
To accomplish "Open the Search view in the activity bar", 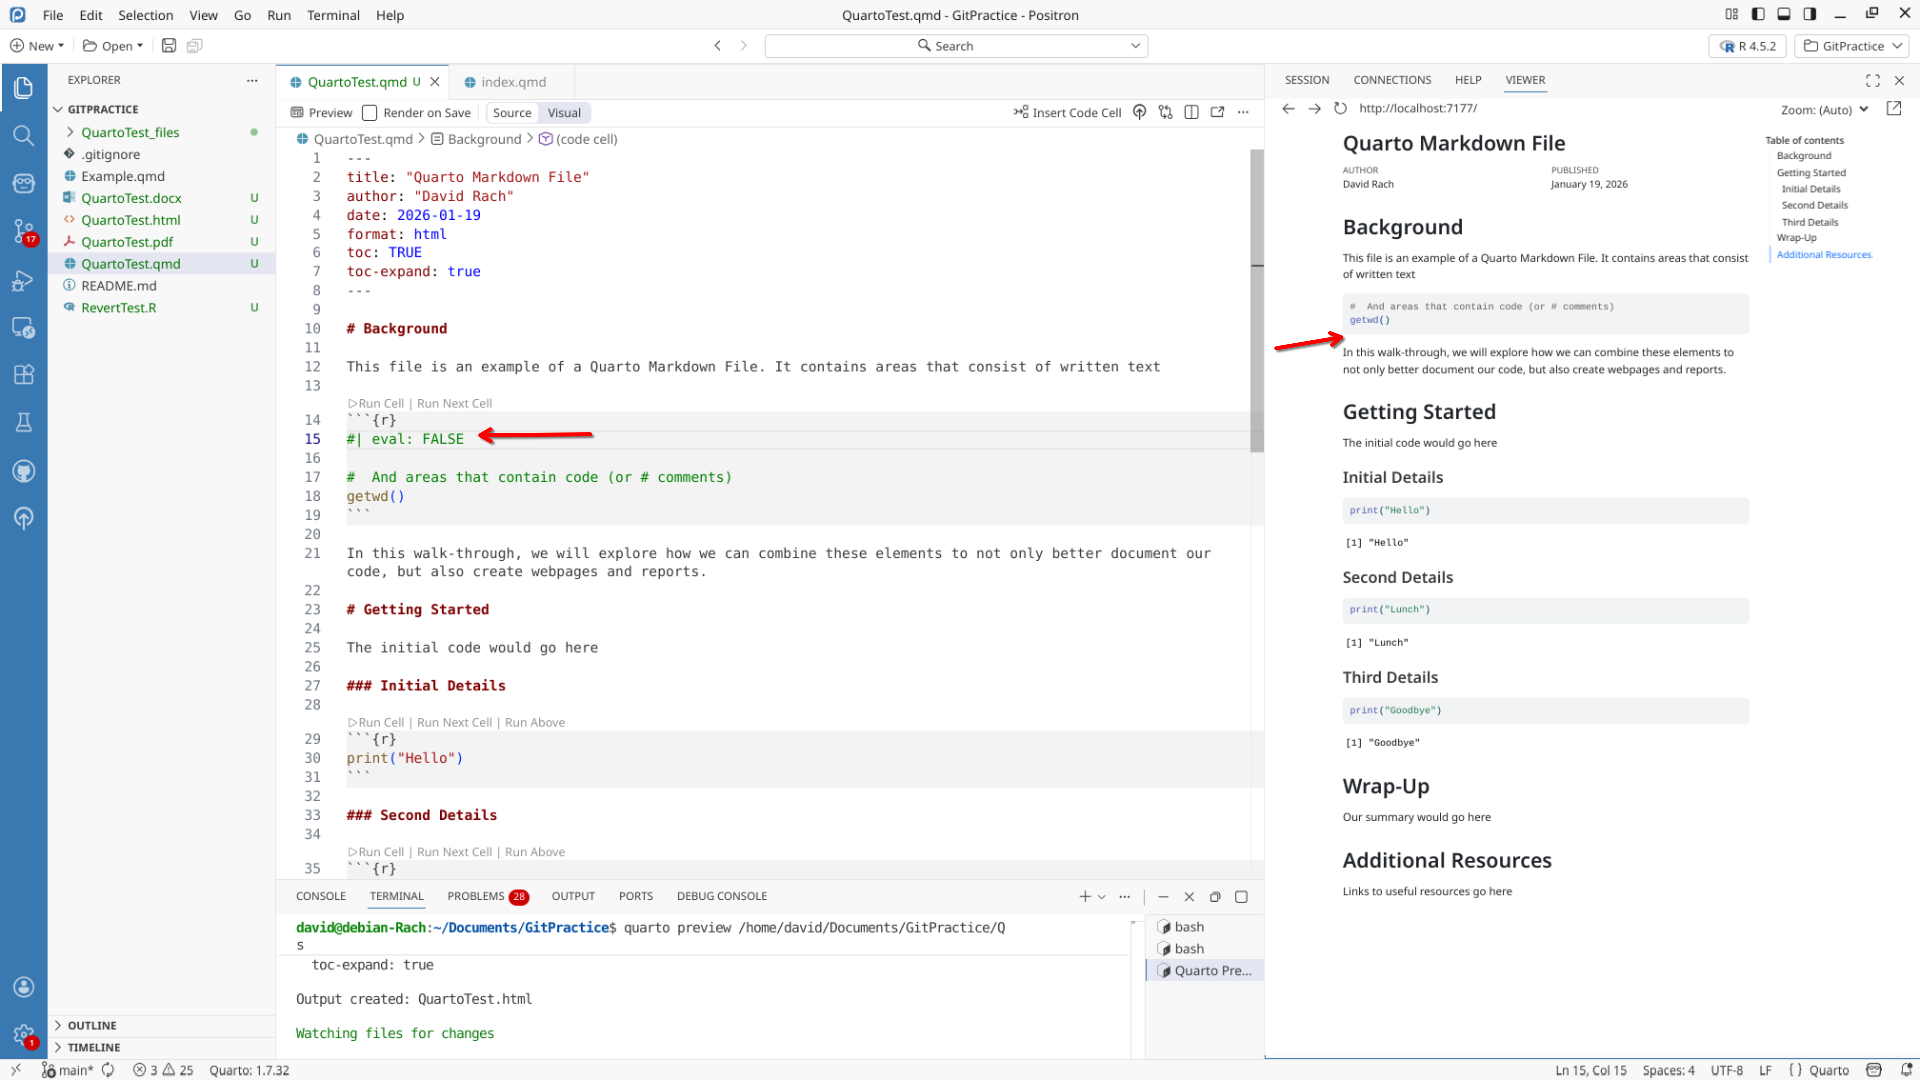I will coord(24,135).
